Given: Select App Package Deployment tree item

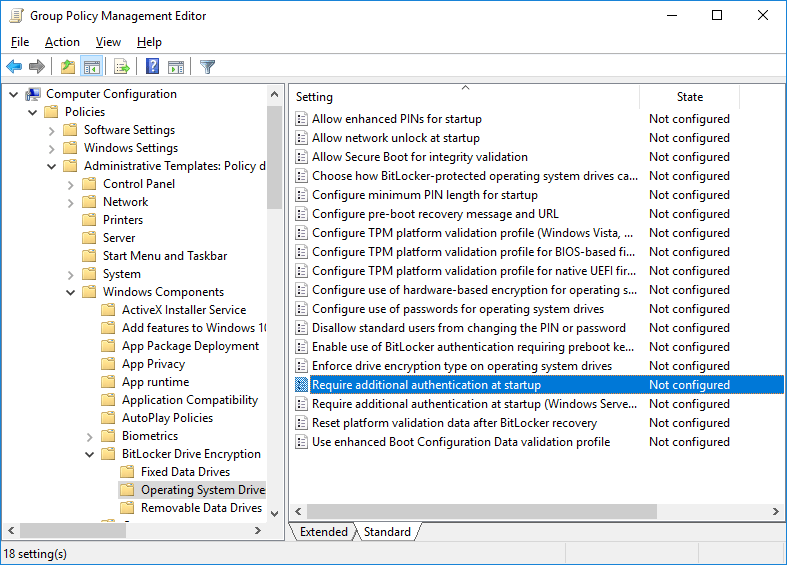Looking at the screenshot, I should (190, 346).
